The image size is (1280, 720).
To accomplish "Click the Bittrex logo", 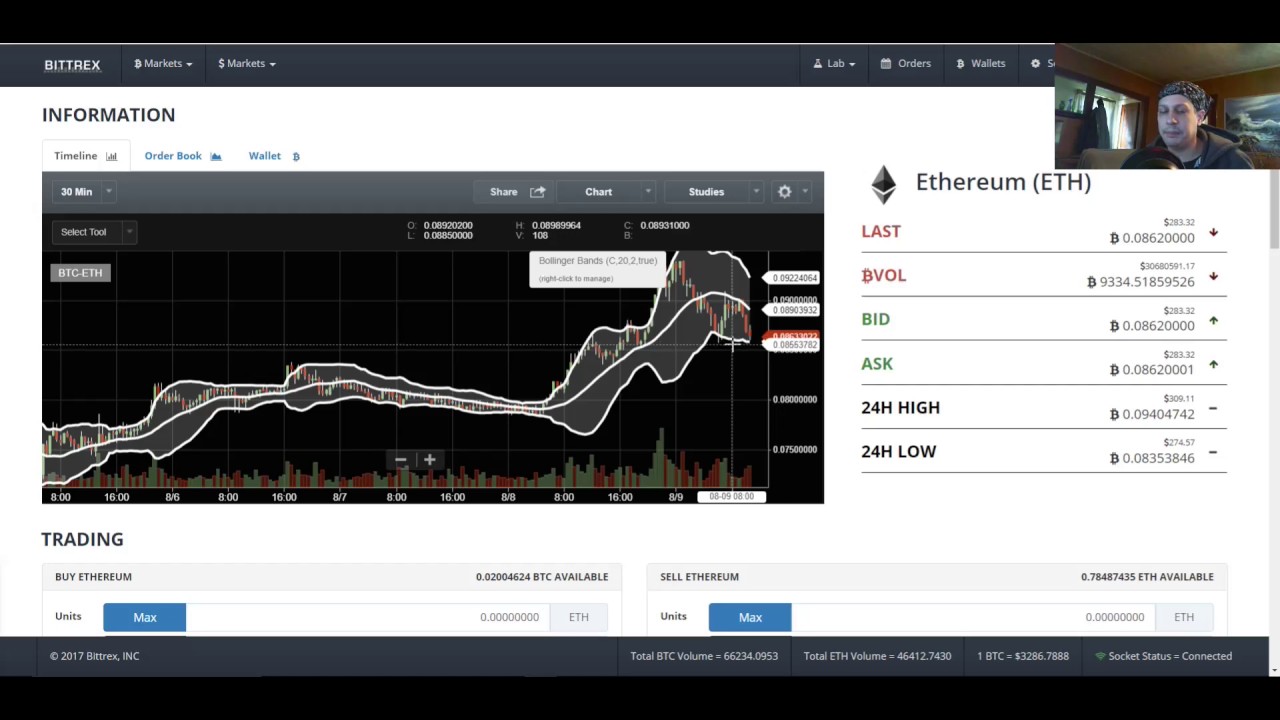I will click(72, 65).
